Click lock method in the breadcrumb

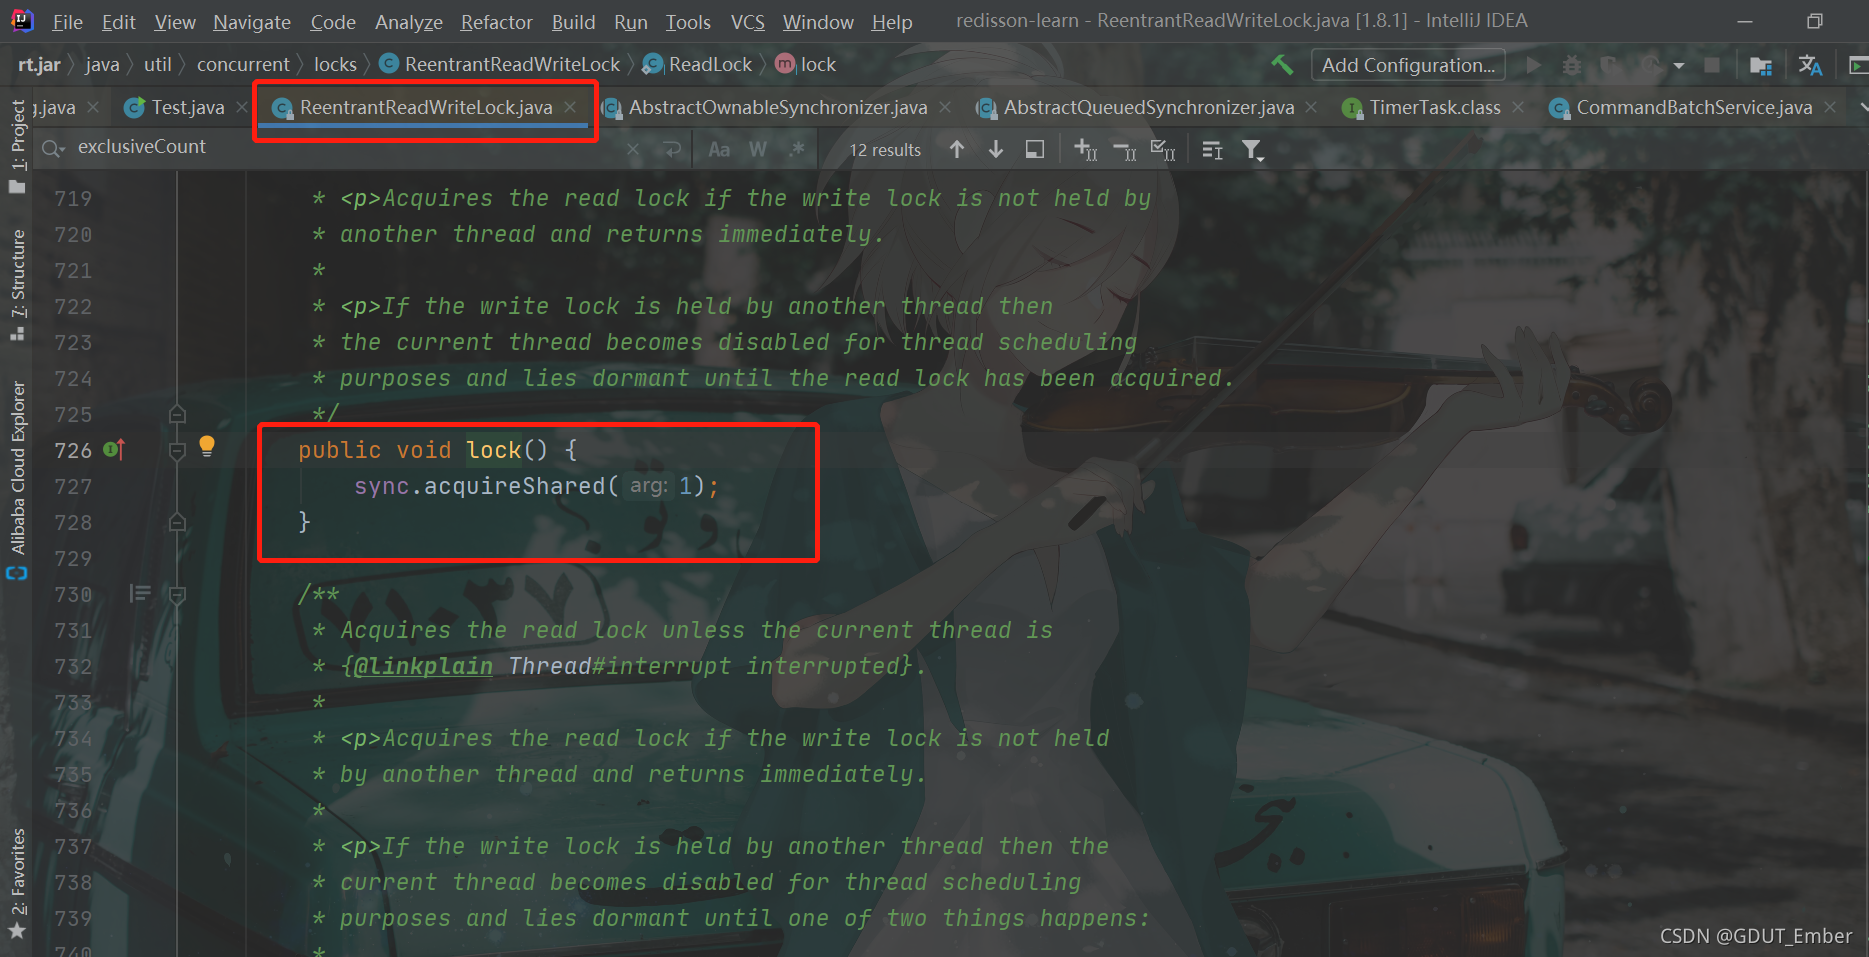806,65
